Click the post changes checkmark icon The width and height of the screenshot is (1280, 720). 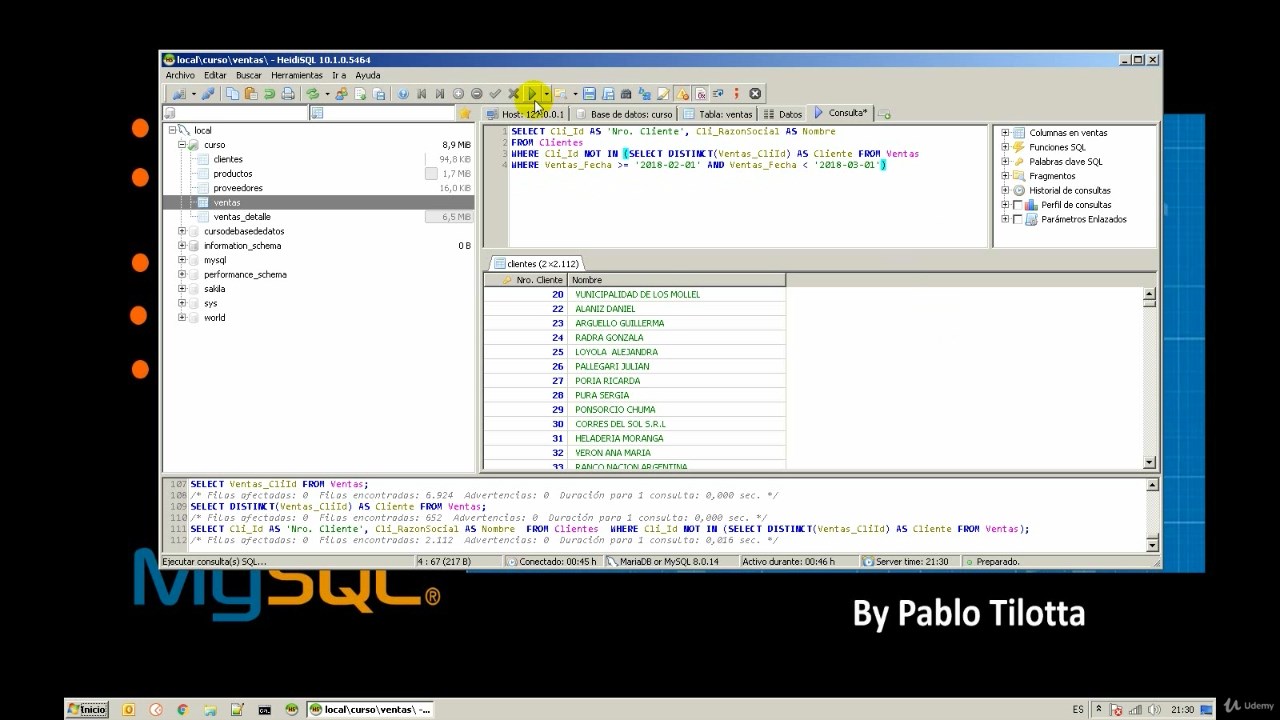495,94
